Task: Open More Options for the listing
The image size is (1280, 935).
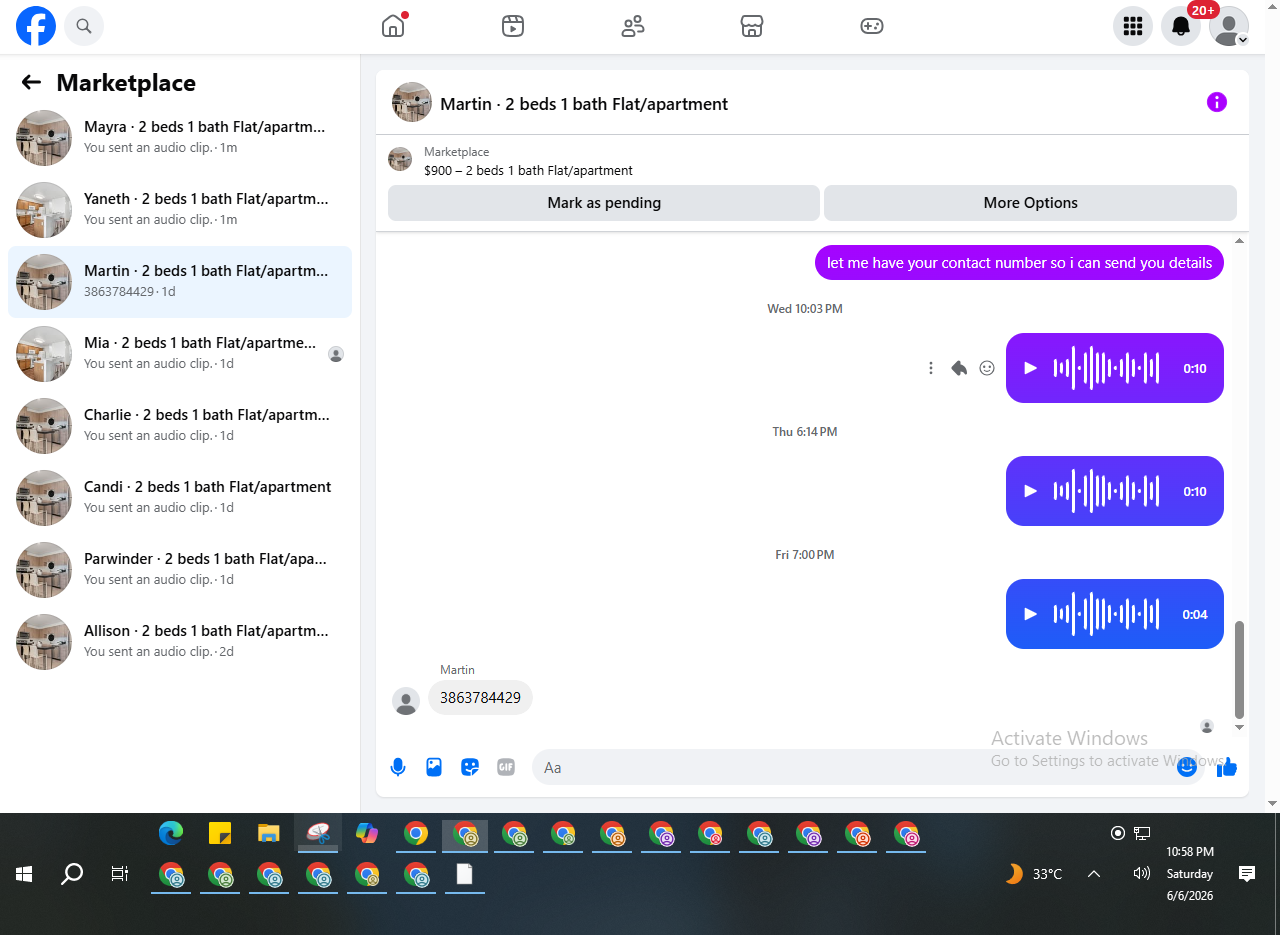Action: coord(1030,203)
